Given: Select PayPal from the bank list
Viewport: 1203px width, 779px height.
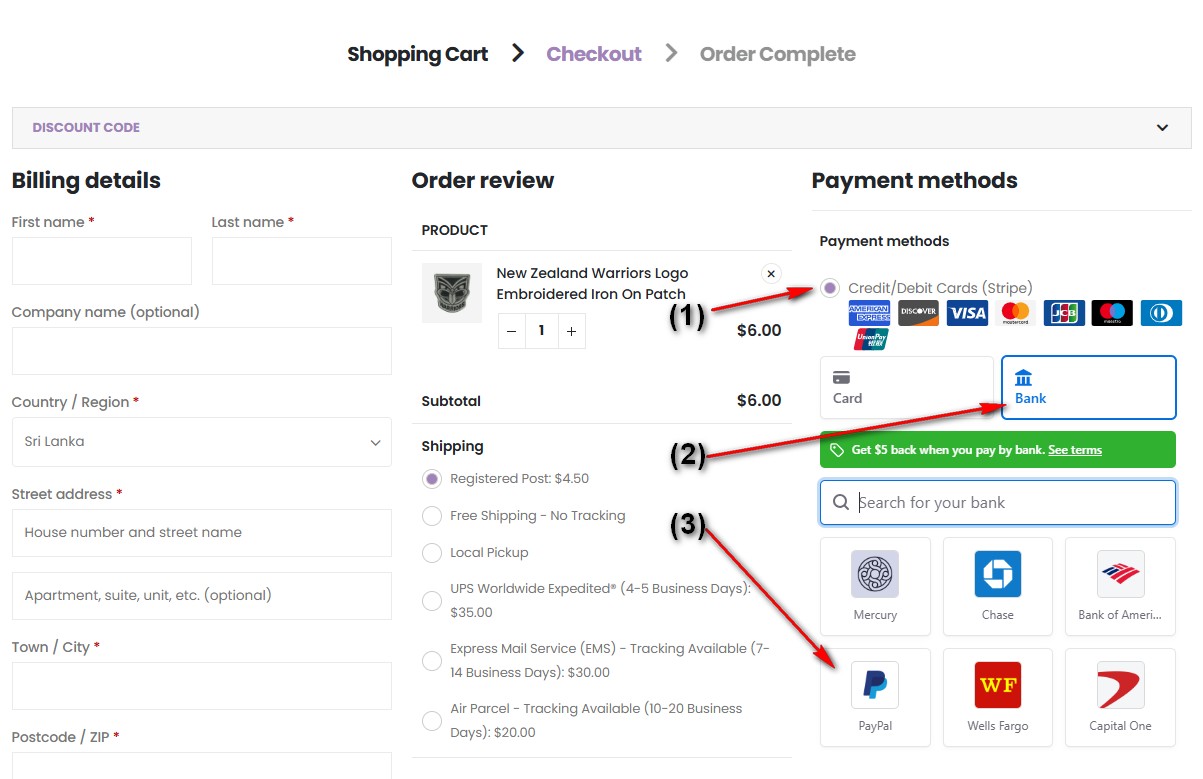Looking at the screenshot, I should [x=875, y=697].
